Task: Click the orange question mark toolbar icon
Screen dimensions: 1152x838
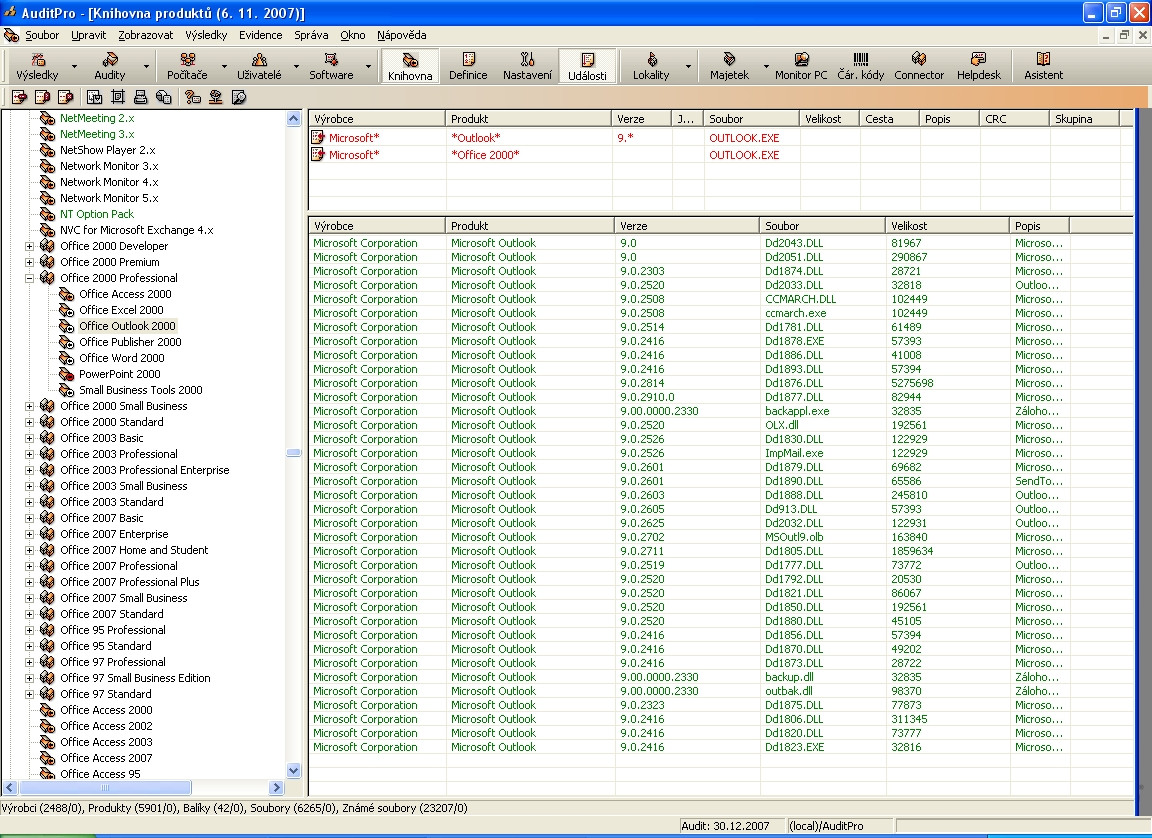Action: pyautogui.click(x=193, y=97)
